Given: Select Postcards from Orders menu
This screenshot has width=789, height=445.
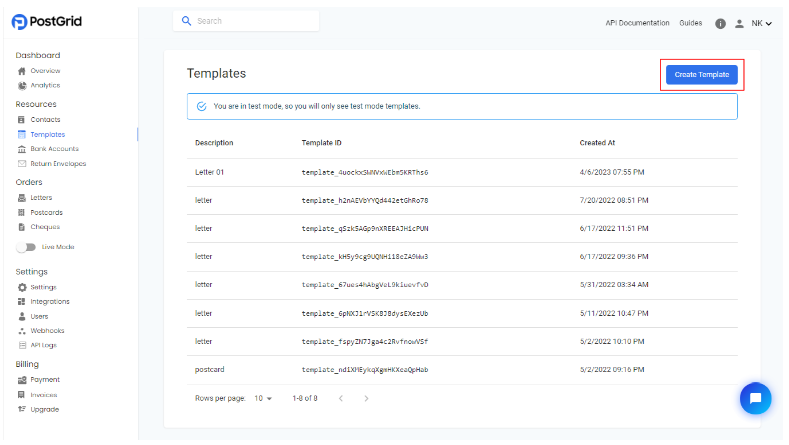Looking at the screenshot, I should point(46,212).
